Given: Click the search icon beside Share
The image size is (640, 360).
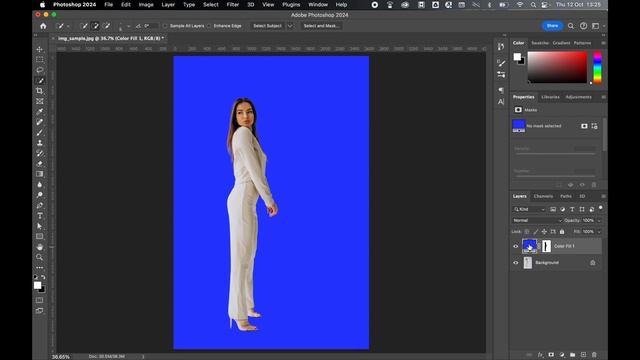Looking at the screenshot, I should [x=571, y=26].
